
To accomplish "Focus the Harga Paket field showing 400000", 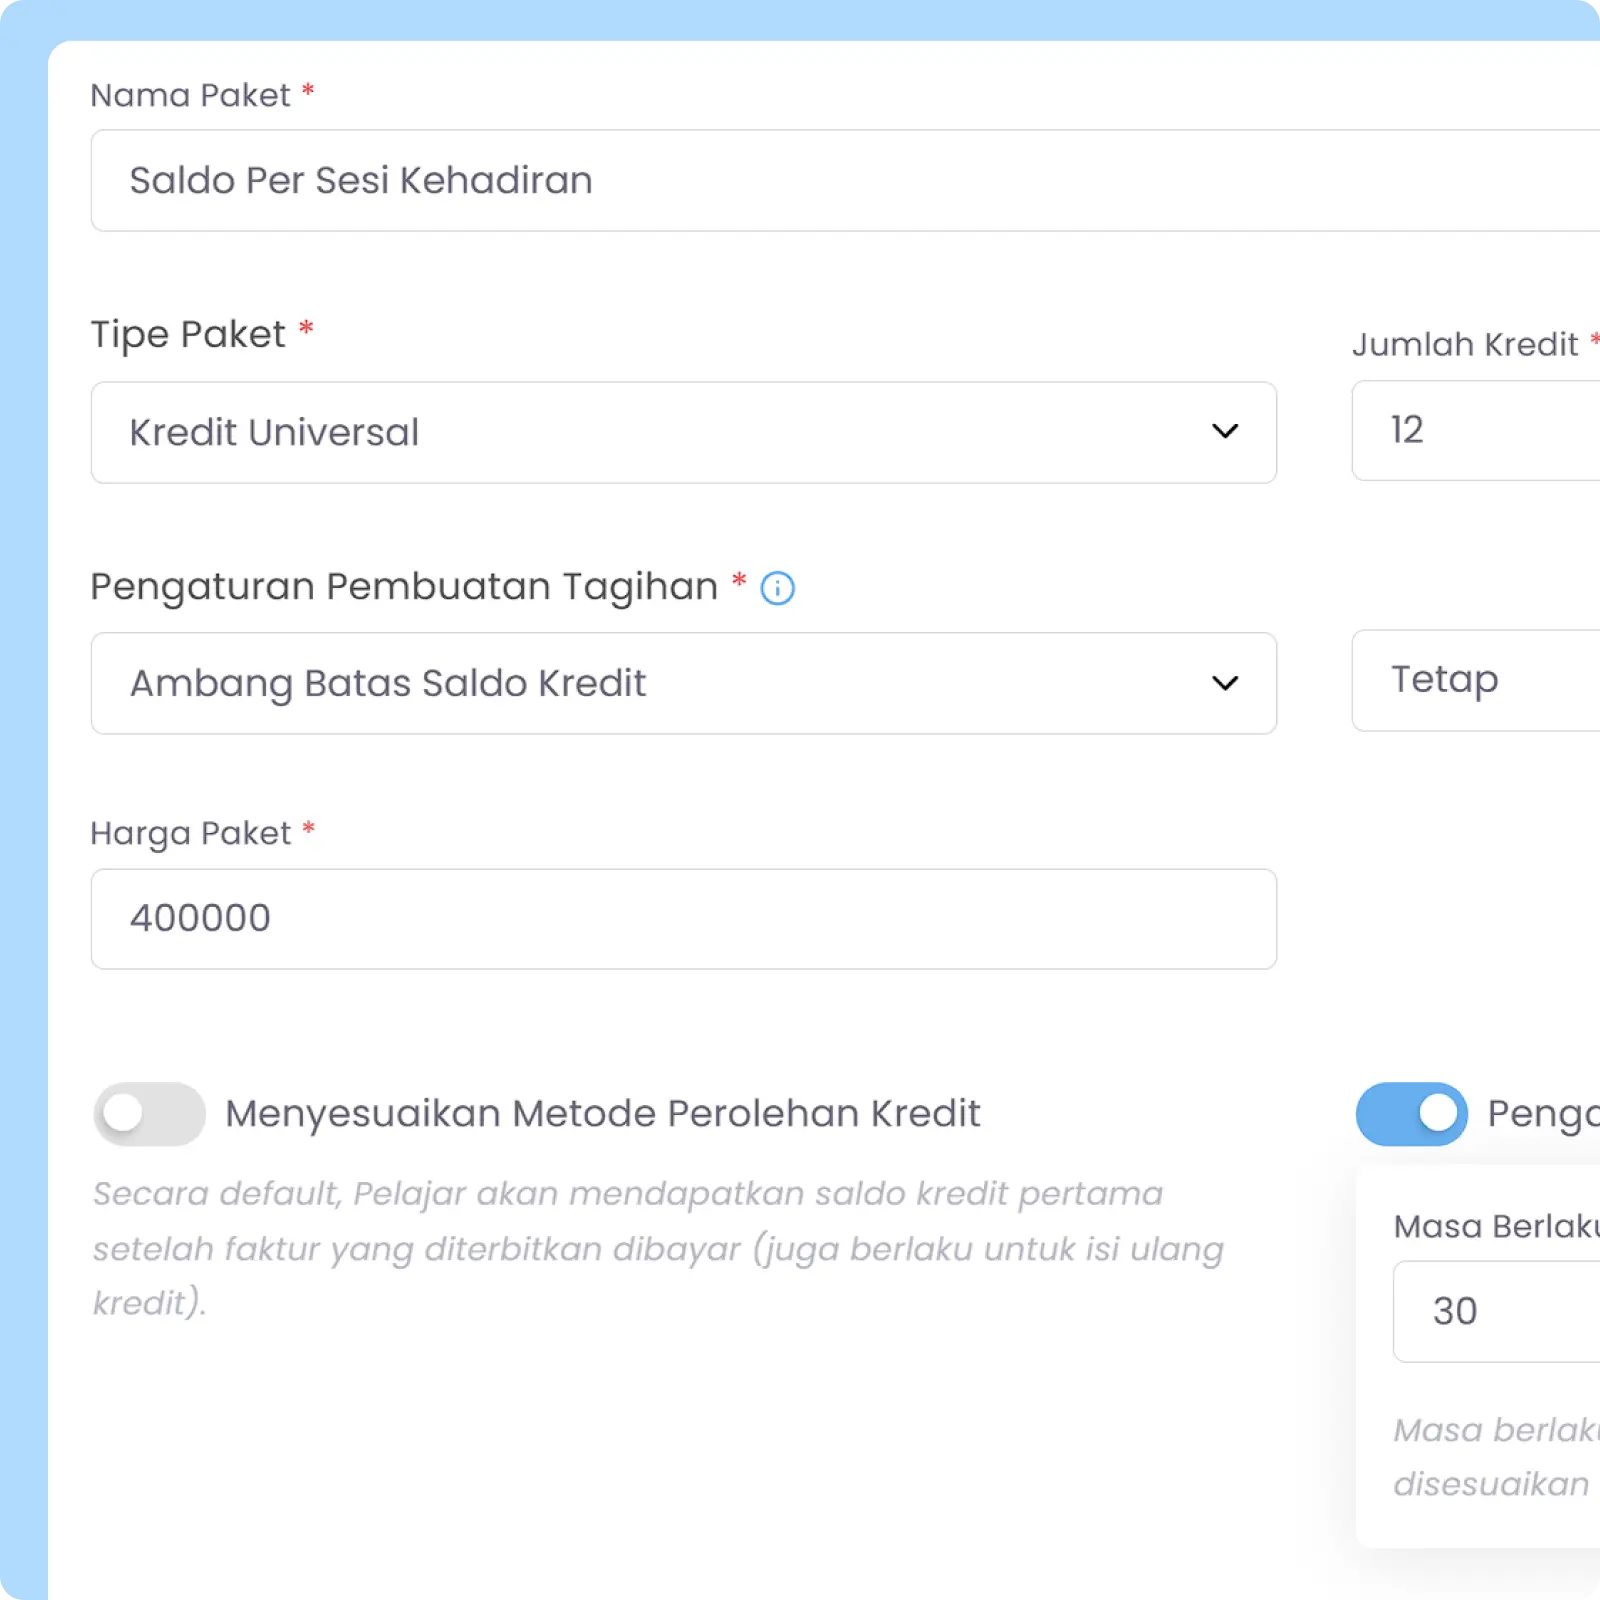I will click(x=684, y=918).
